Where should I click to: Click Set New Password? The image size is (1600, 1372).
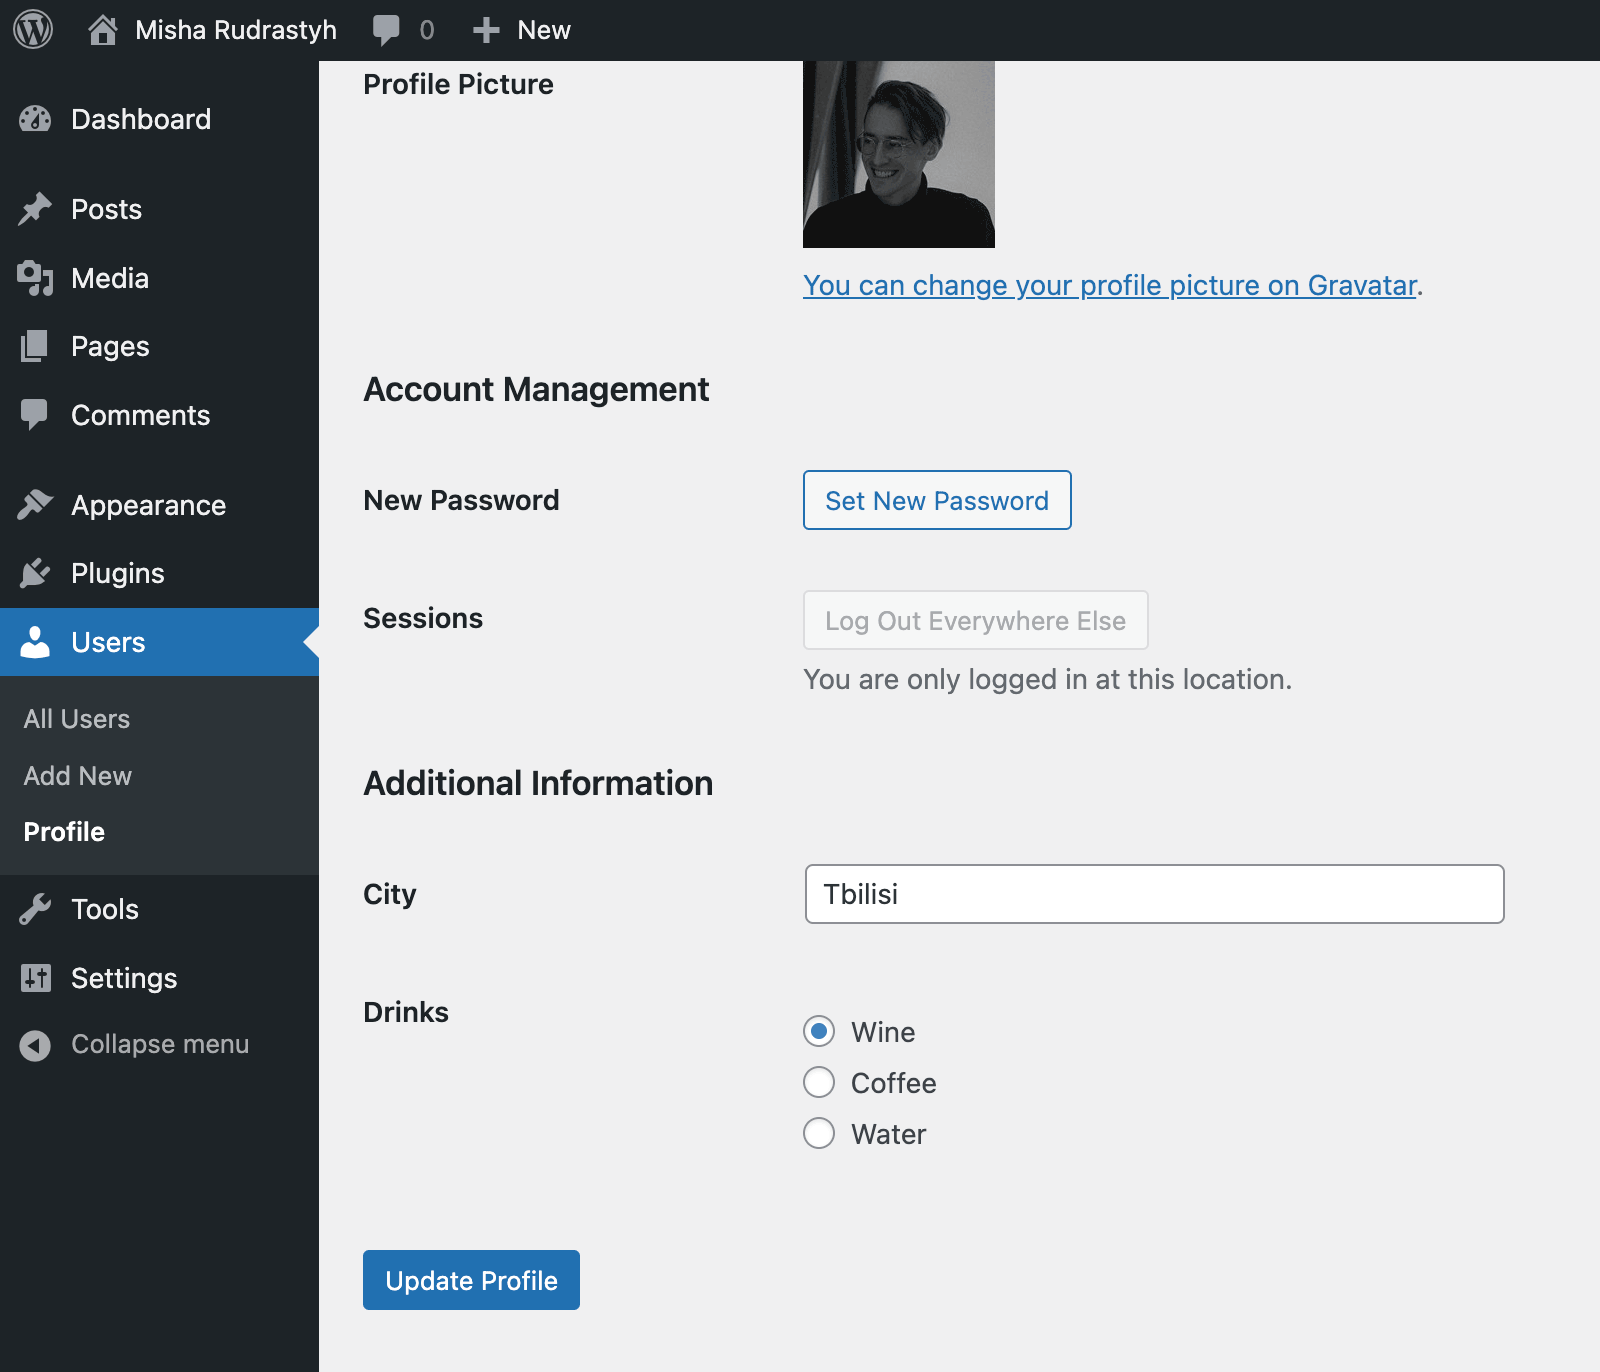(x=936, y=500)
